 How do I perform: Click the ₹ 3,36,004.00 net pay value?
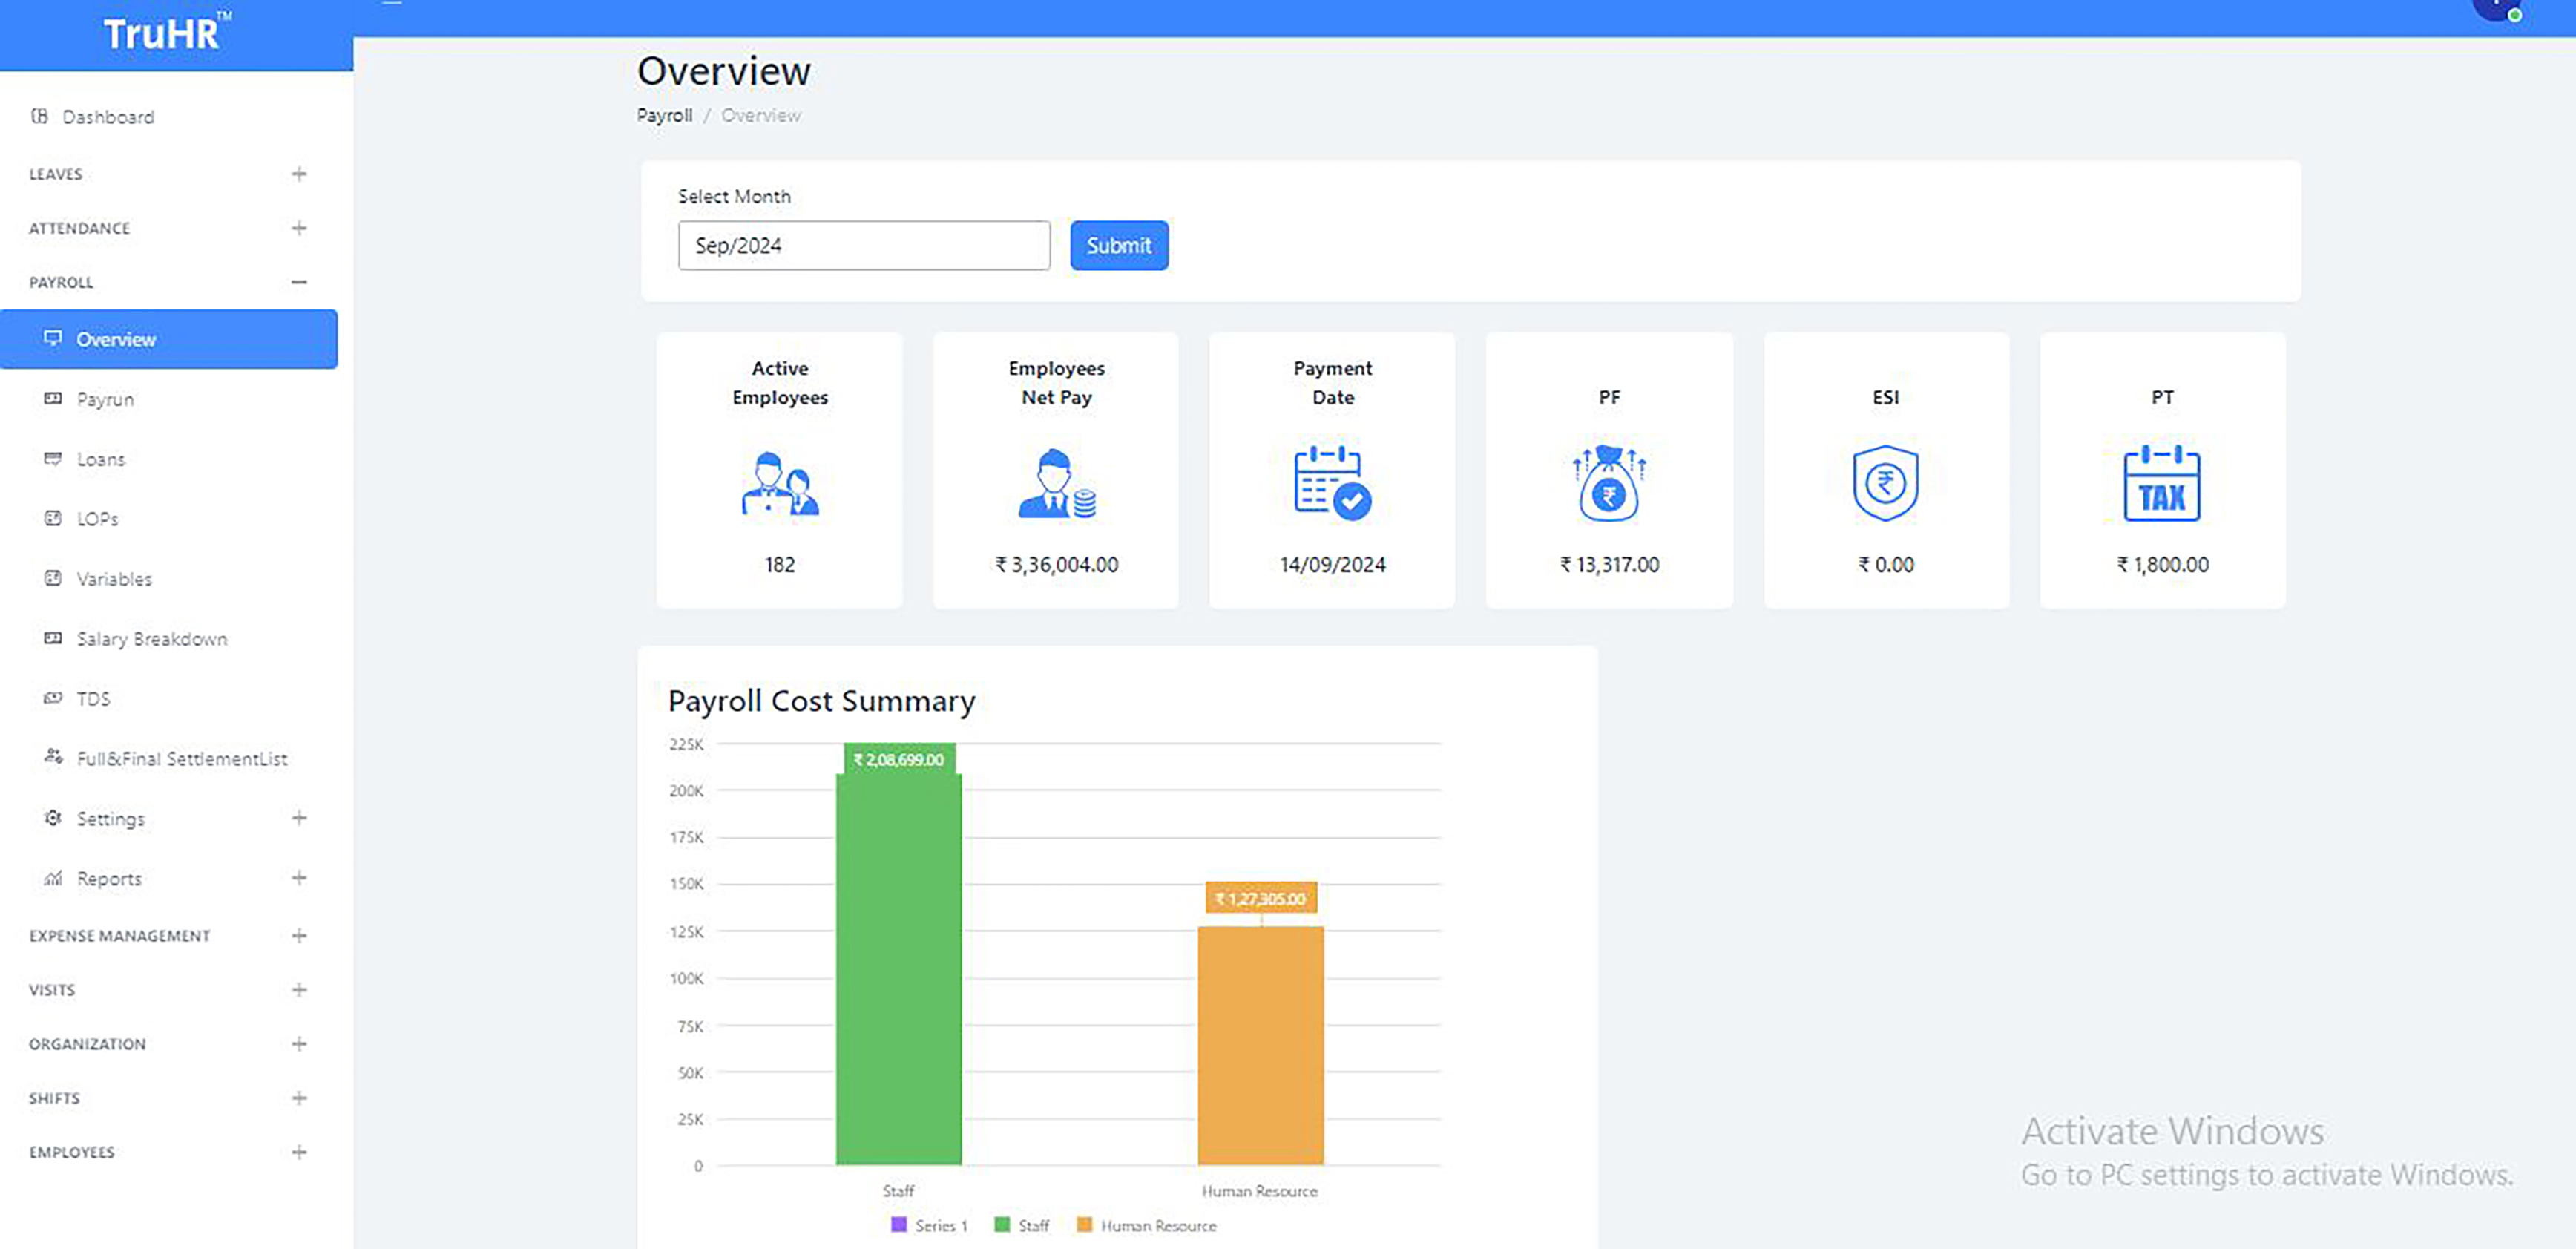pos(1057,565)
